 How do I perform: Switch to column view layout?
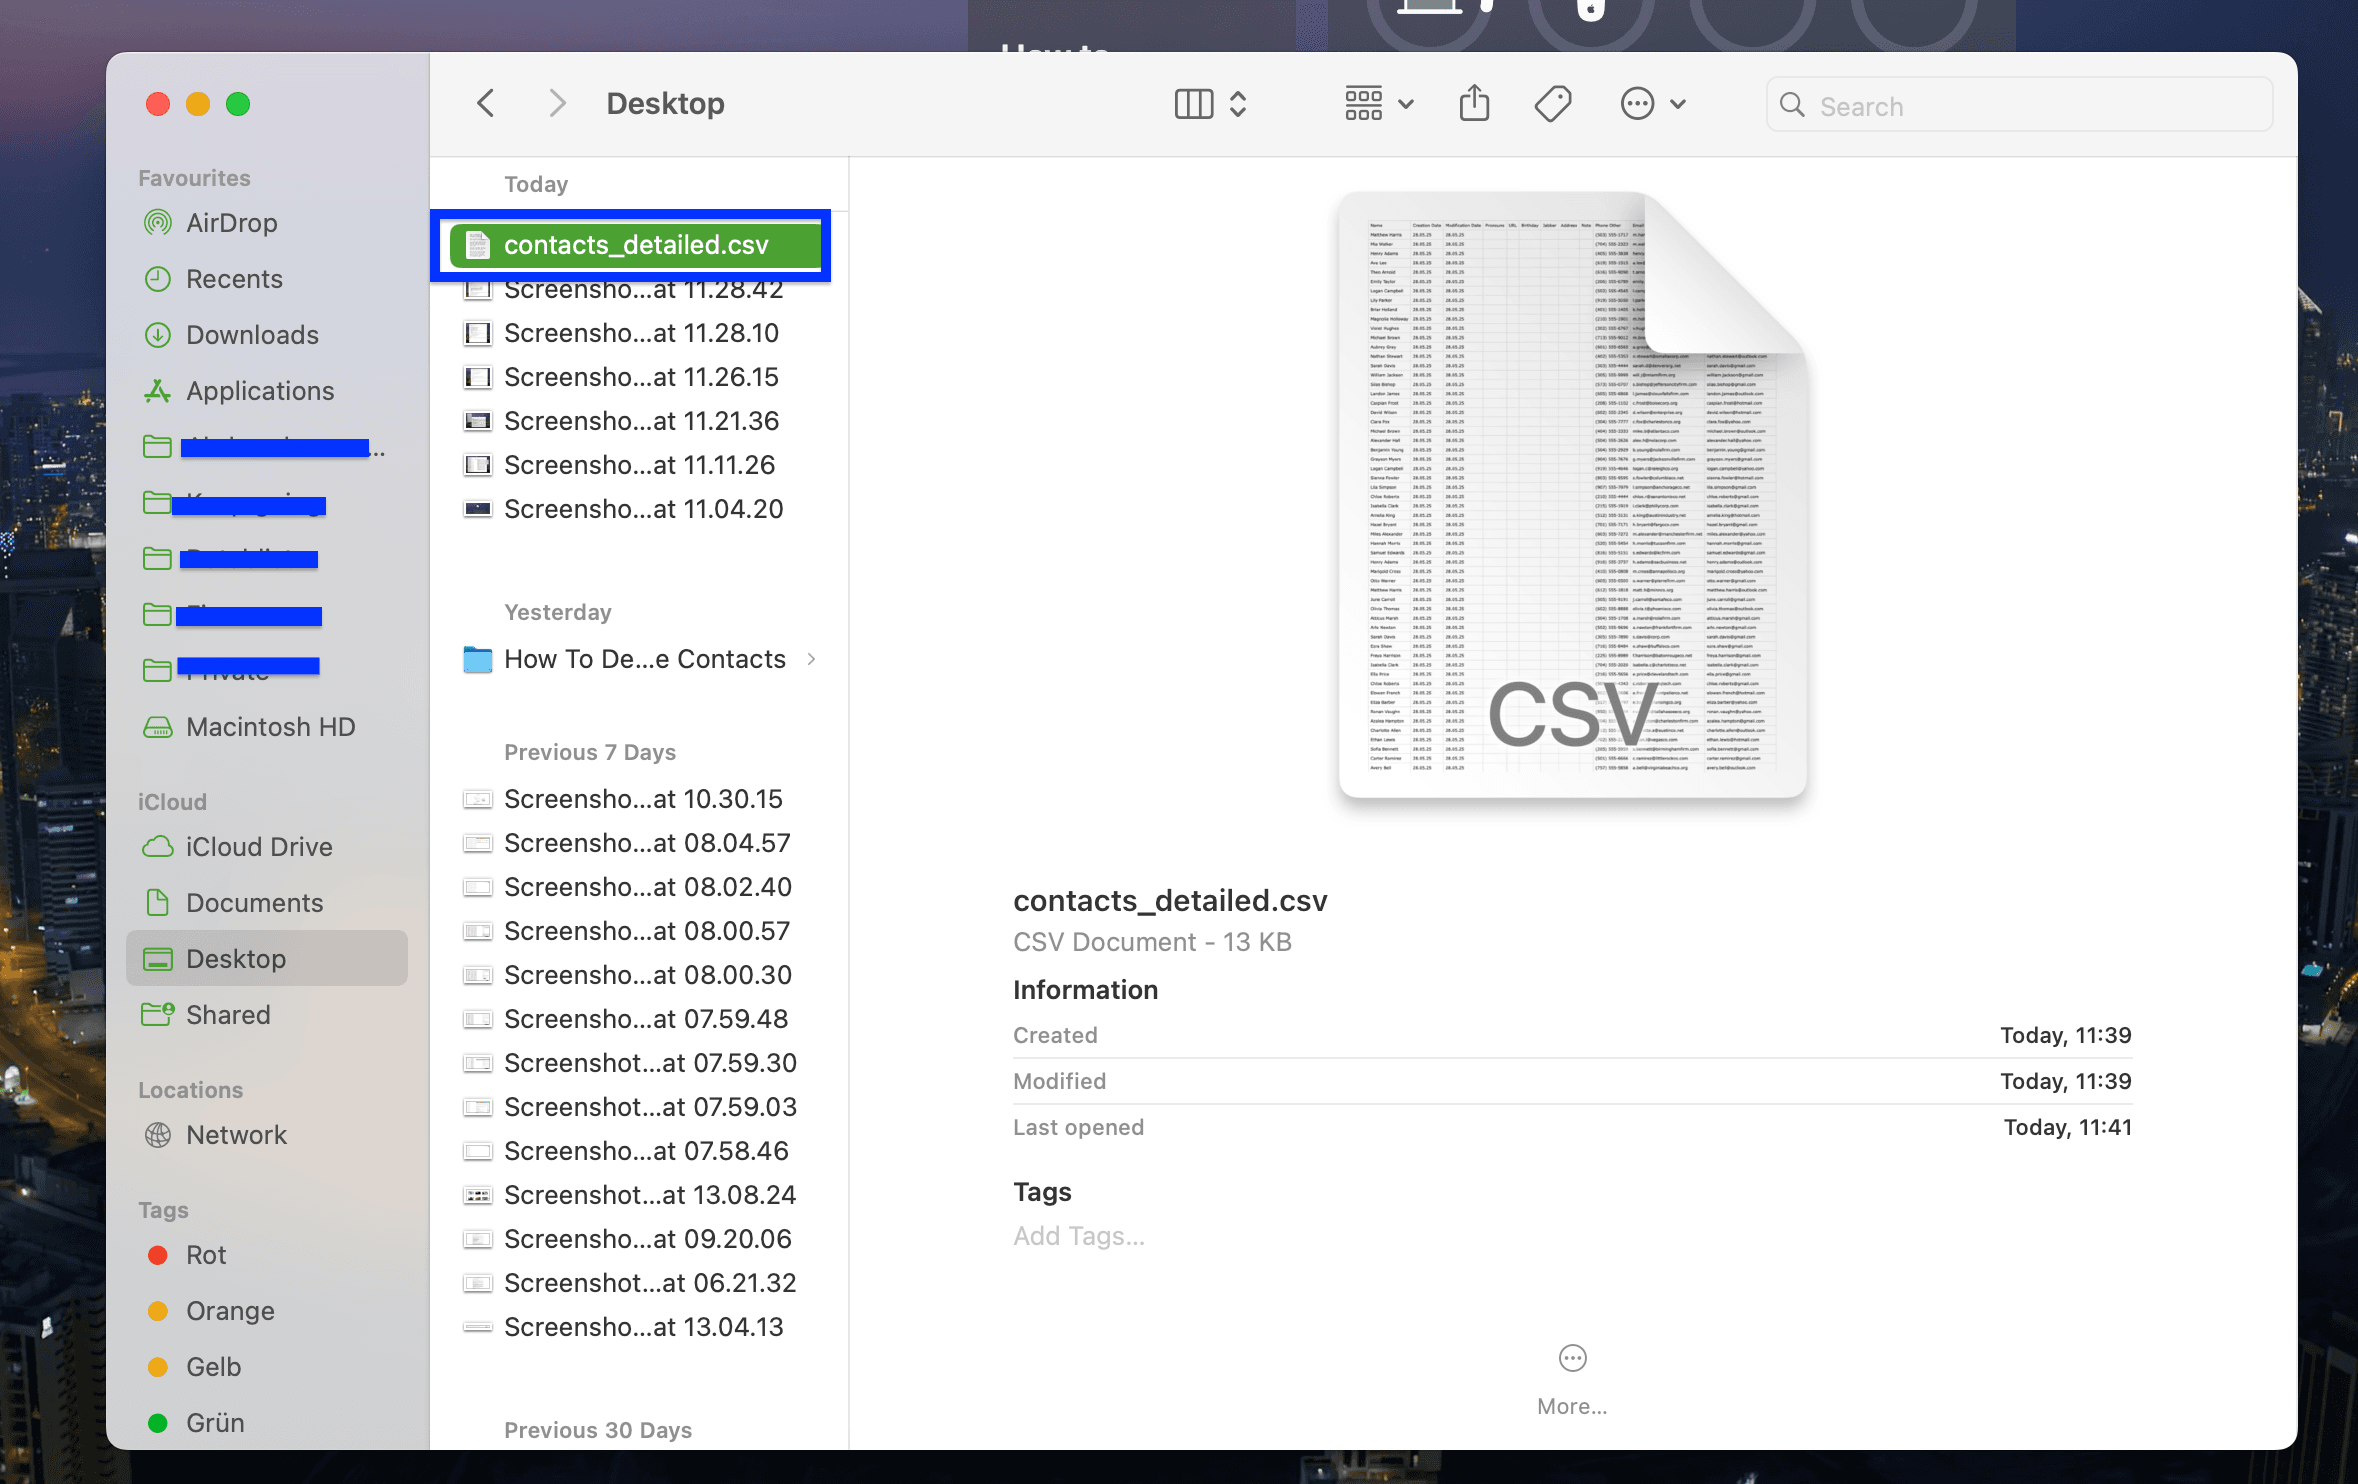tap(1193, 103)
